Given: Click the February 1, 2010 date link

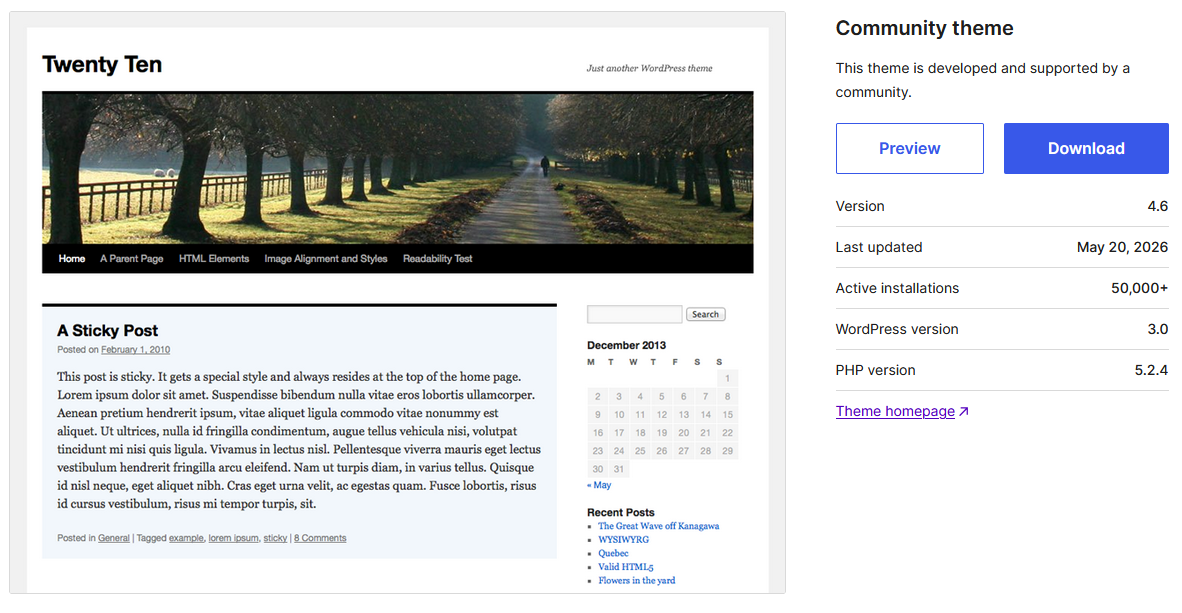Looking at the screenshot, I should 136,350.
